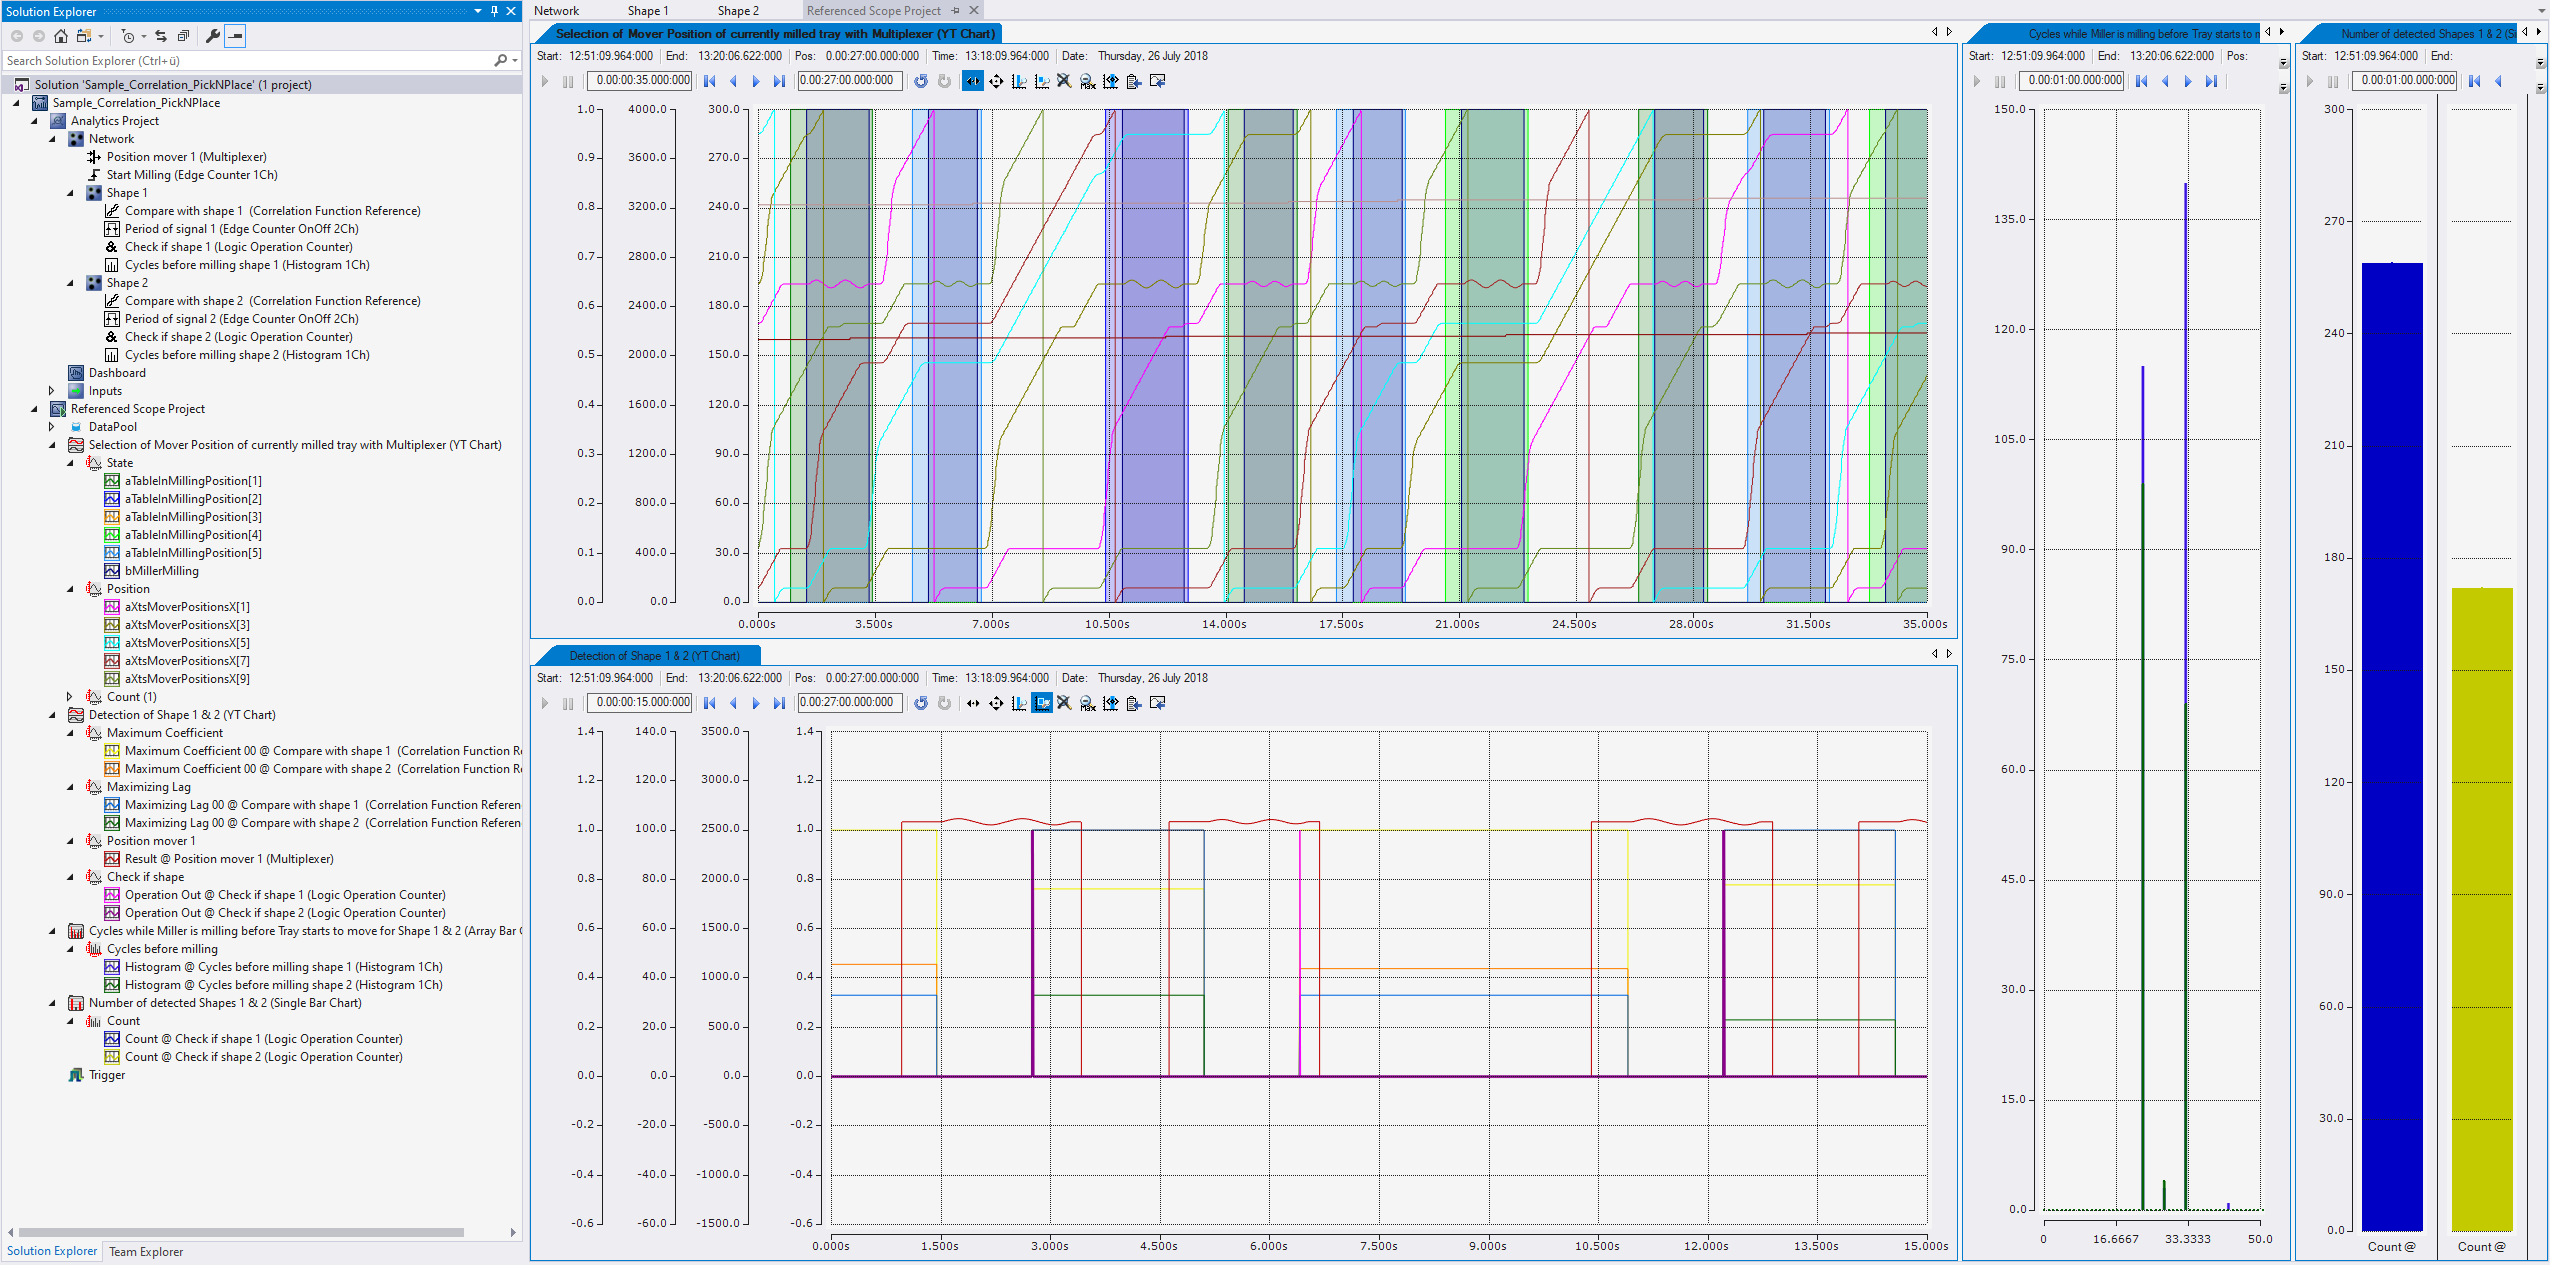The height and width of the screenshot is (1265, 2550).
Task: Toggle horizontal panning in the Detection of Shape chart
Action: coord(973,703)
